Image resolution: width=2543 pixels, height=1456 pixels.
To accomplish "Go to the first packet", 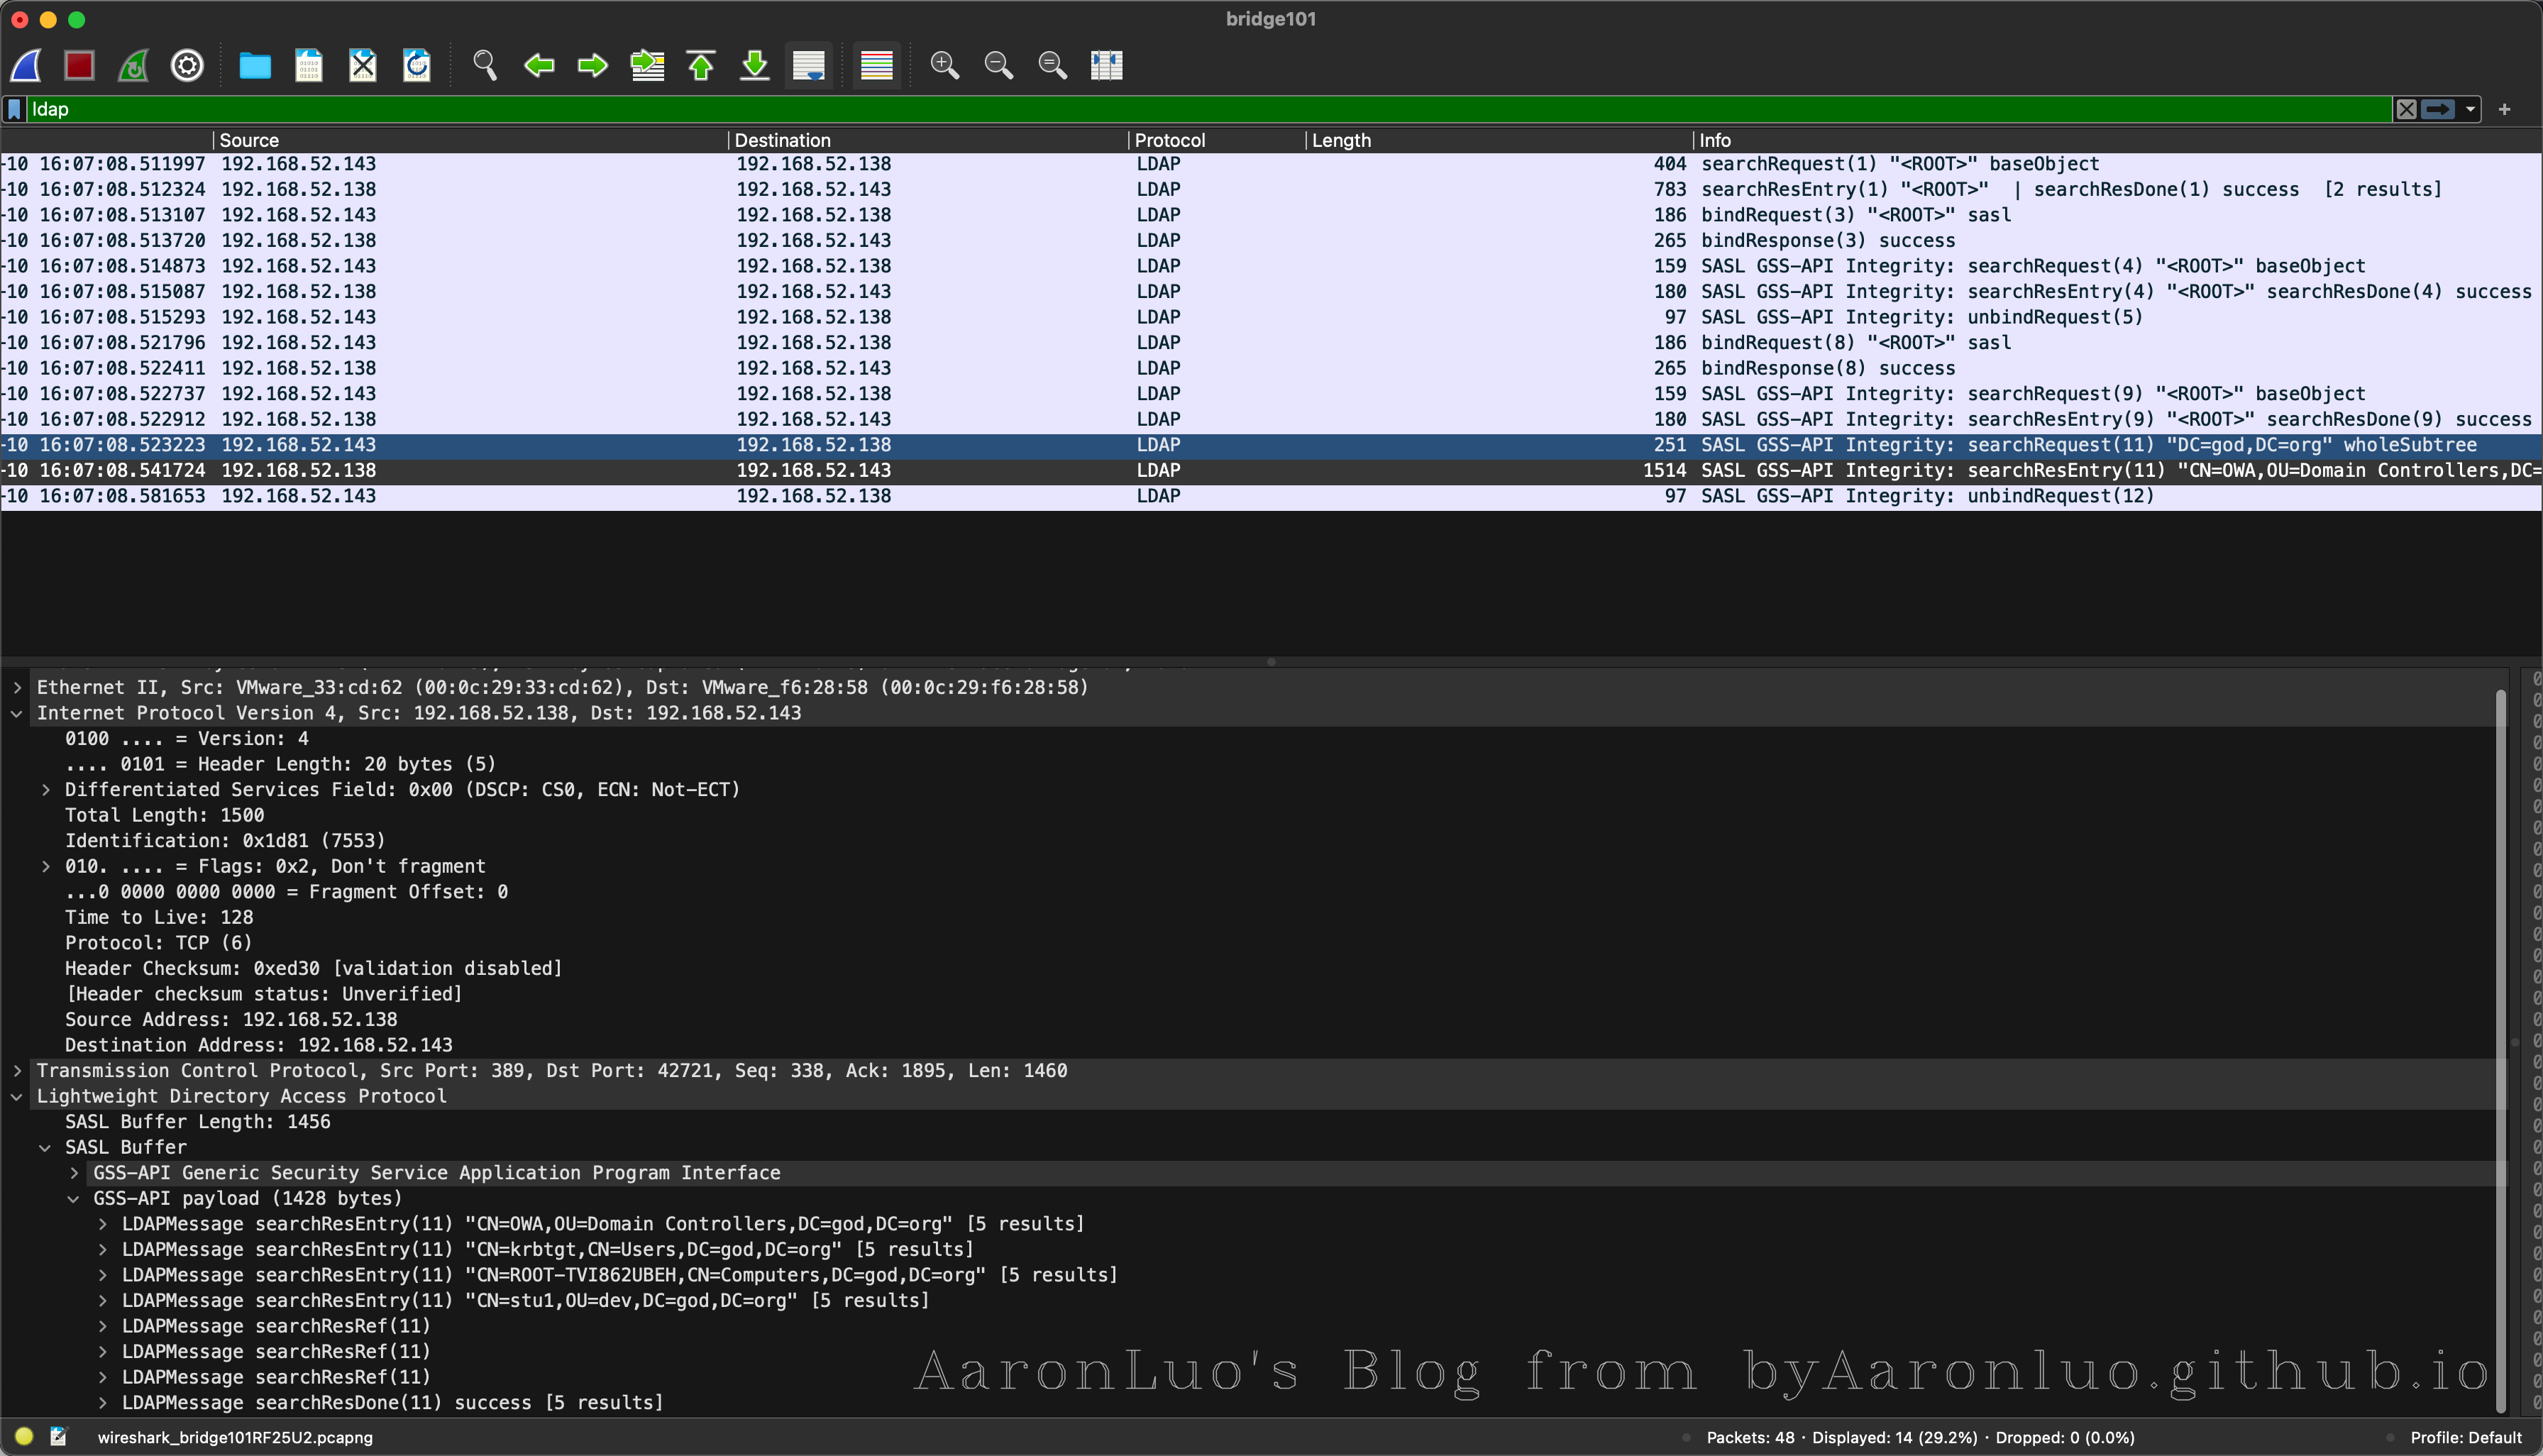I will click(x=701, y=66).
